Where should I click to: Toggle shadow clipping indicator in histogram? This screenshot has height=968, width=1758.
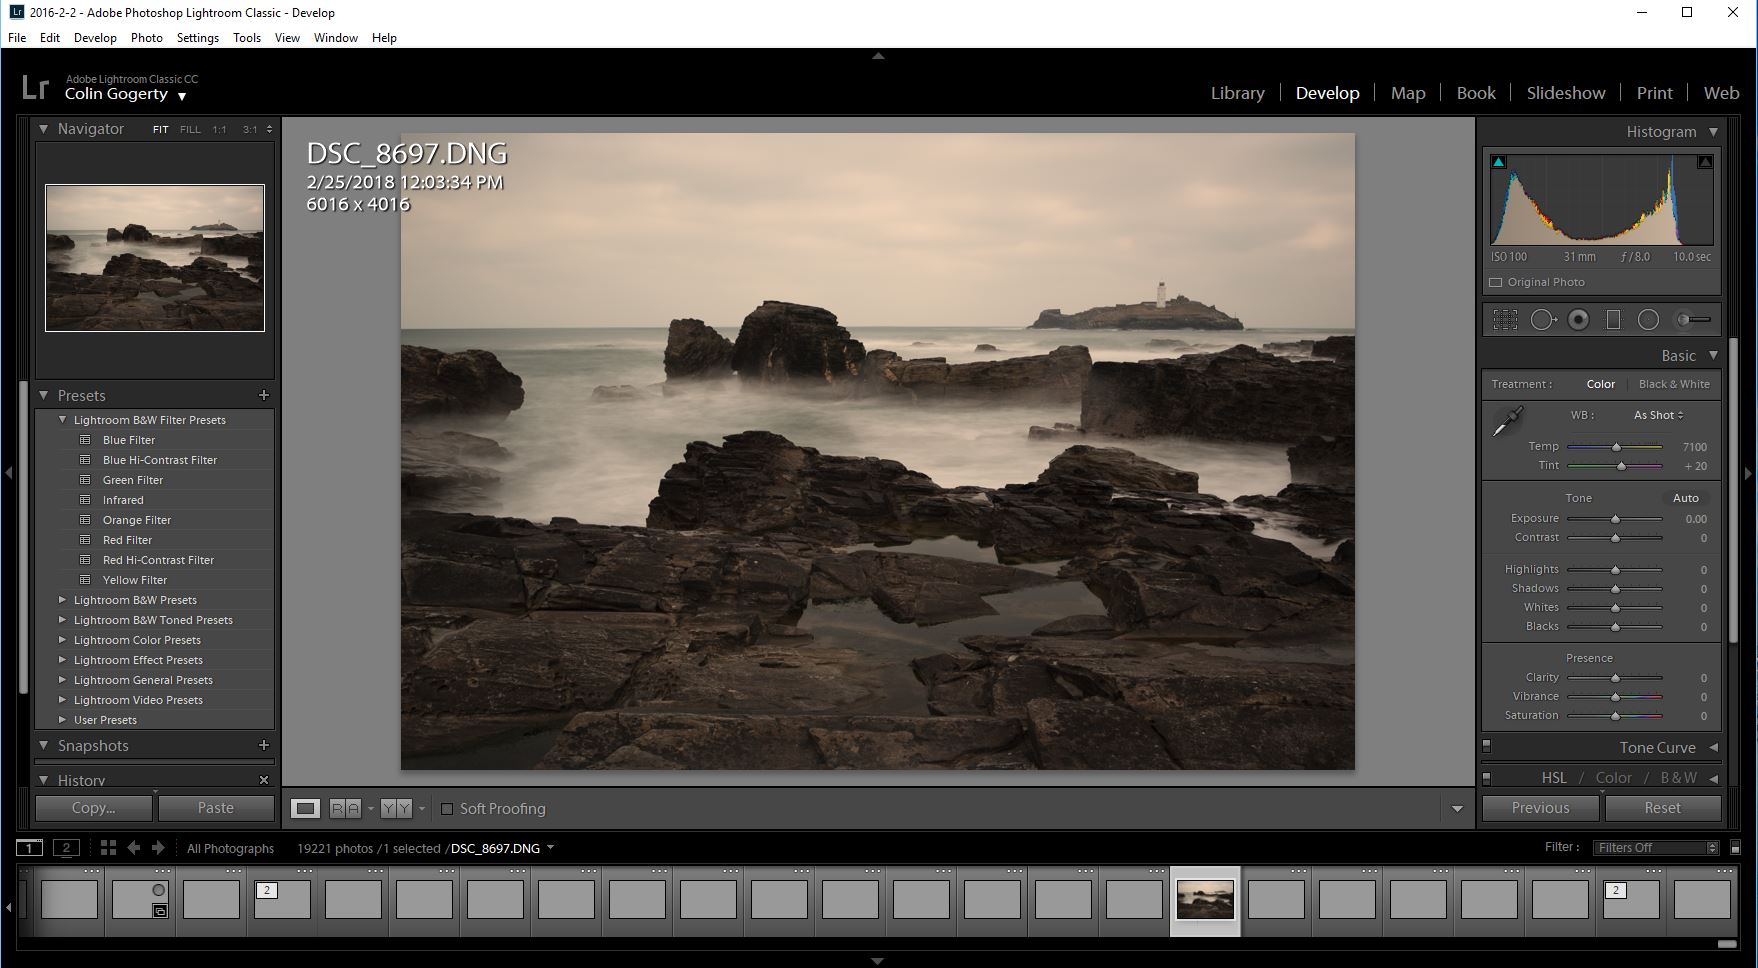[1498, 161]
